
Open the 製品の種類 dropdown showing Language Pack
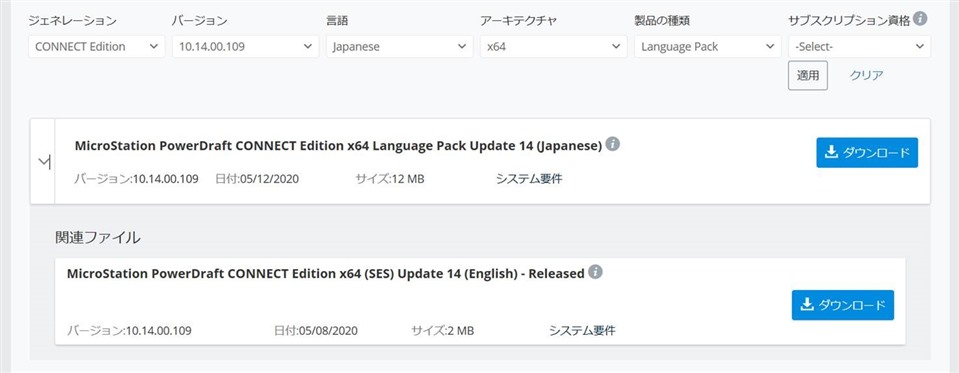pos(708,46)
